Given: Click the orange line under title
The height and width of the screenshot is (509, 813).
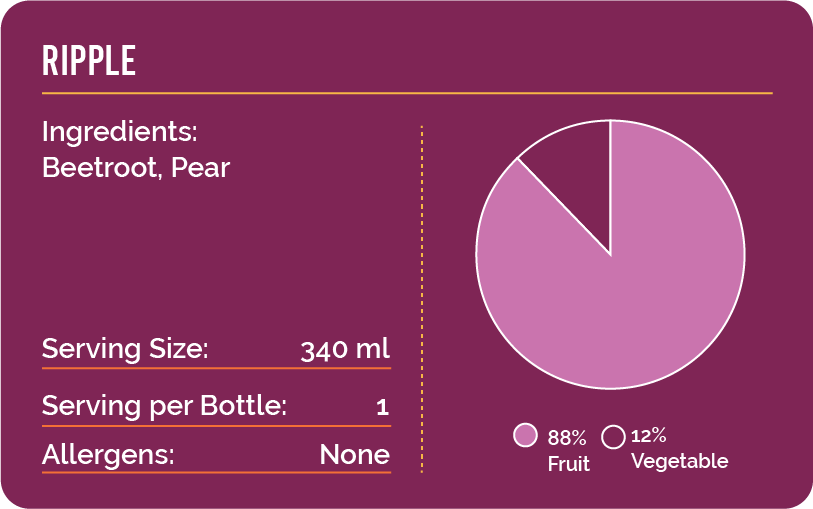Looking at the screenshot, I should [407, 93].
